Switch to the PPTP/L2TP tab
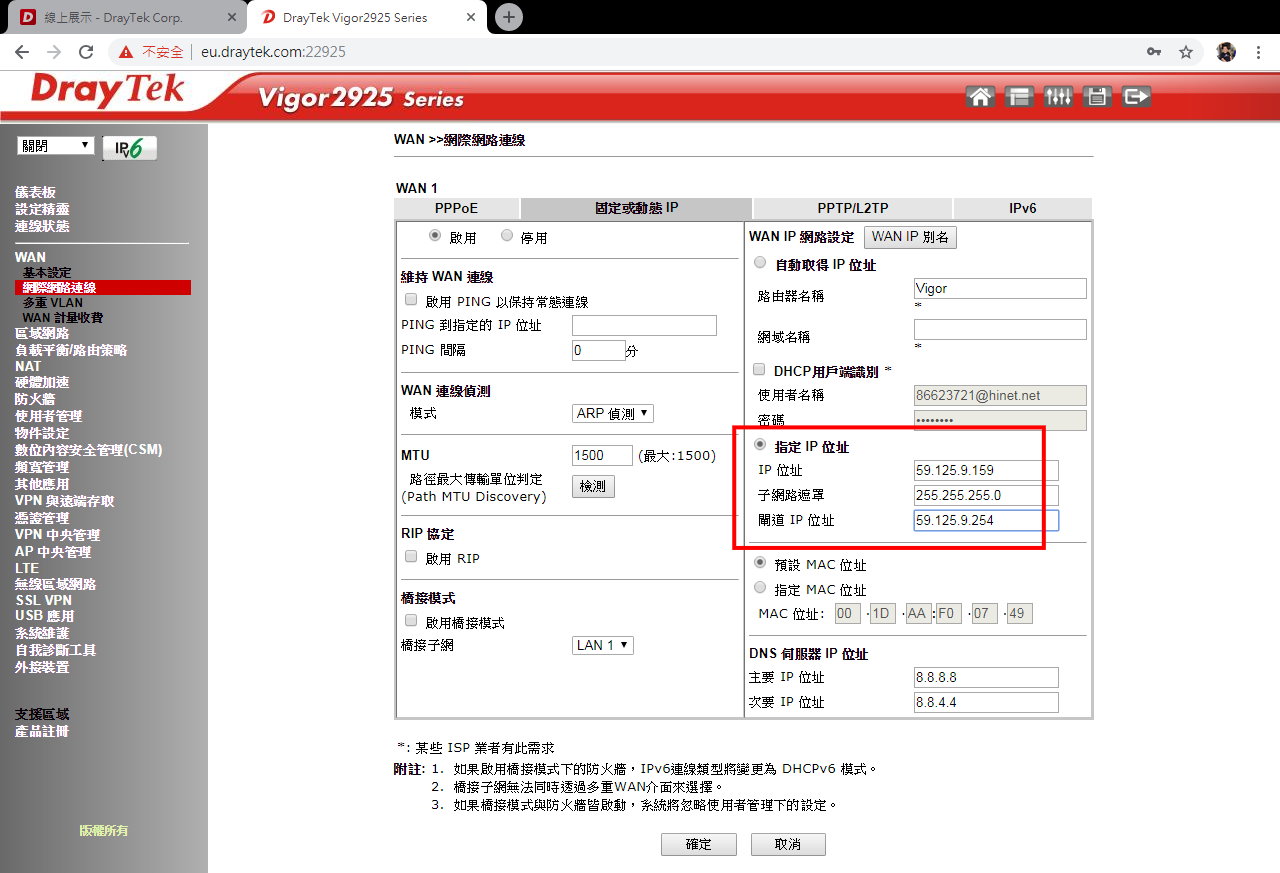Image resolution: width=1280 pixels, height=873 pixels. pos(852,208)
